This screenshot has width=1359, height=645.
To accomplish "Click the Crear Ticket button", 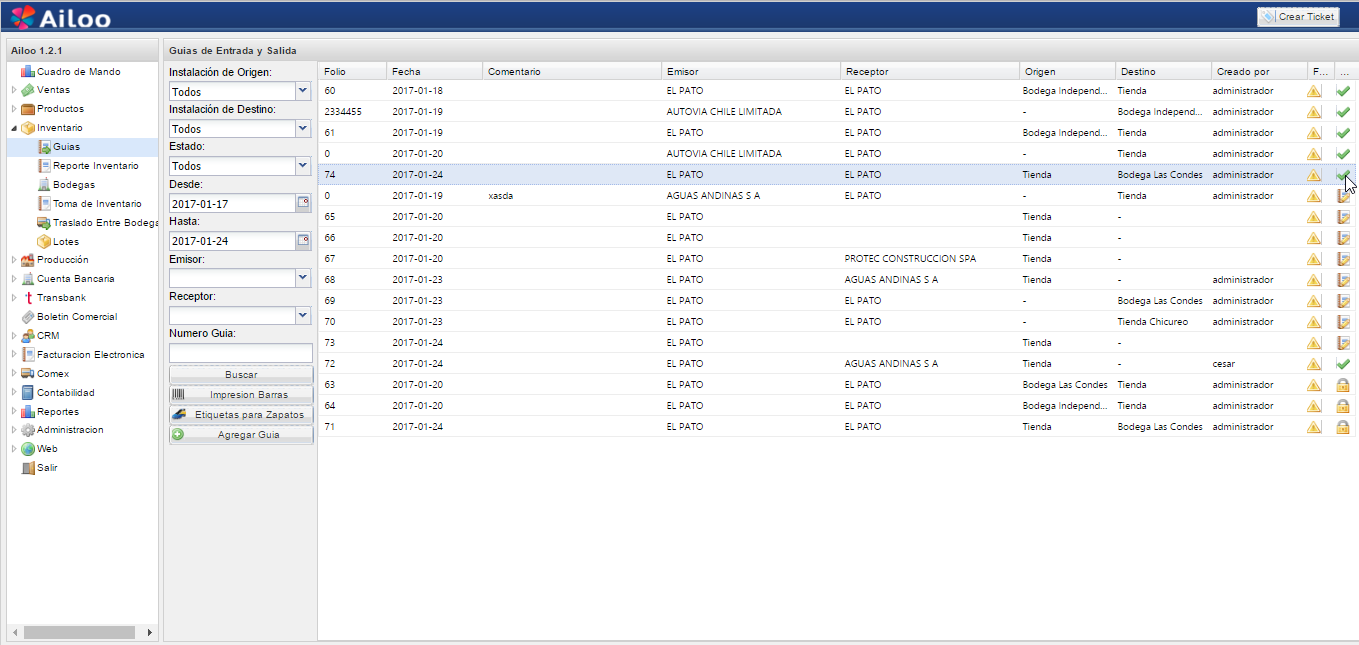I will [x=1298, y=17].
